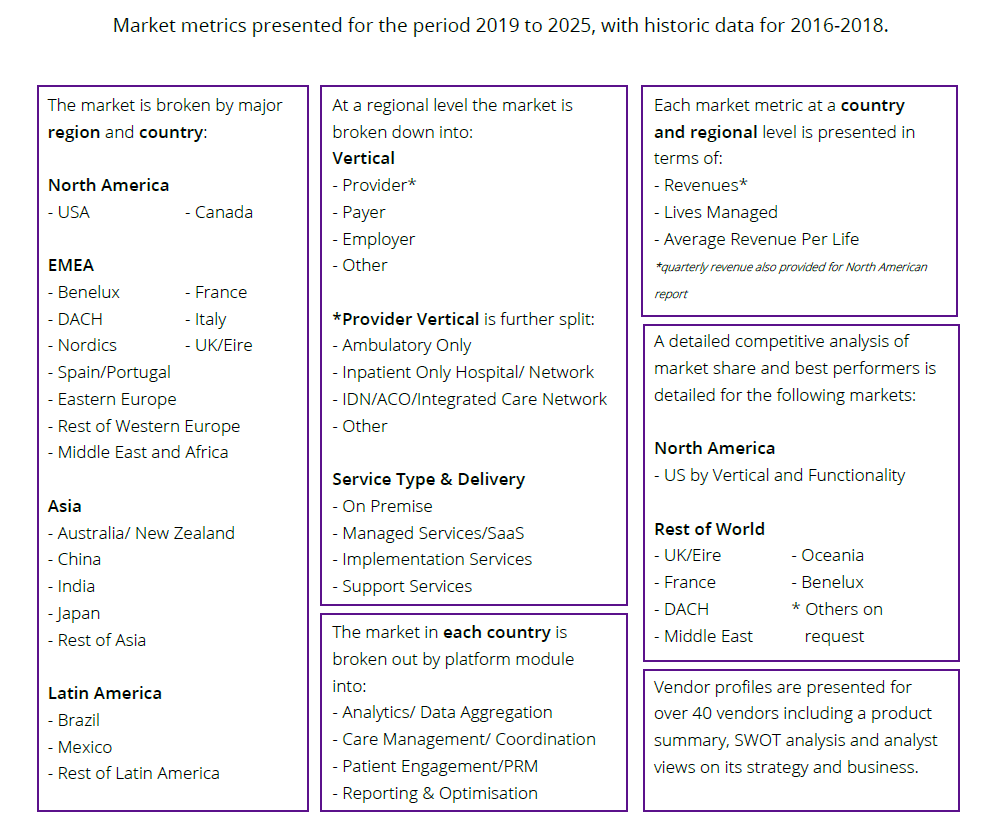Click the quarterly revenue footnote text
This screenshot has width=1001, height=832.
tap(790, 280)
